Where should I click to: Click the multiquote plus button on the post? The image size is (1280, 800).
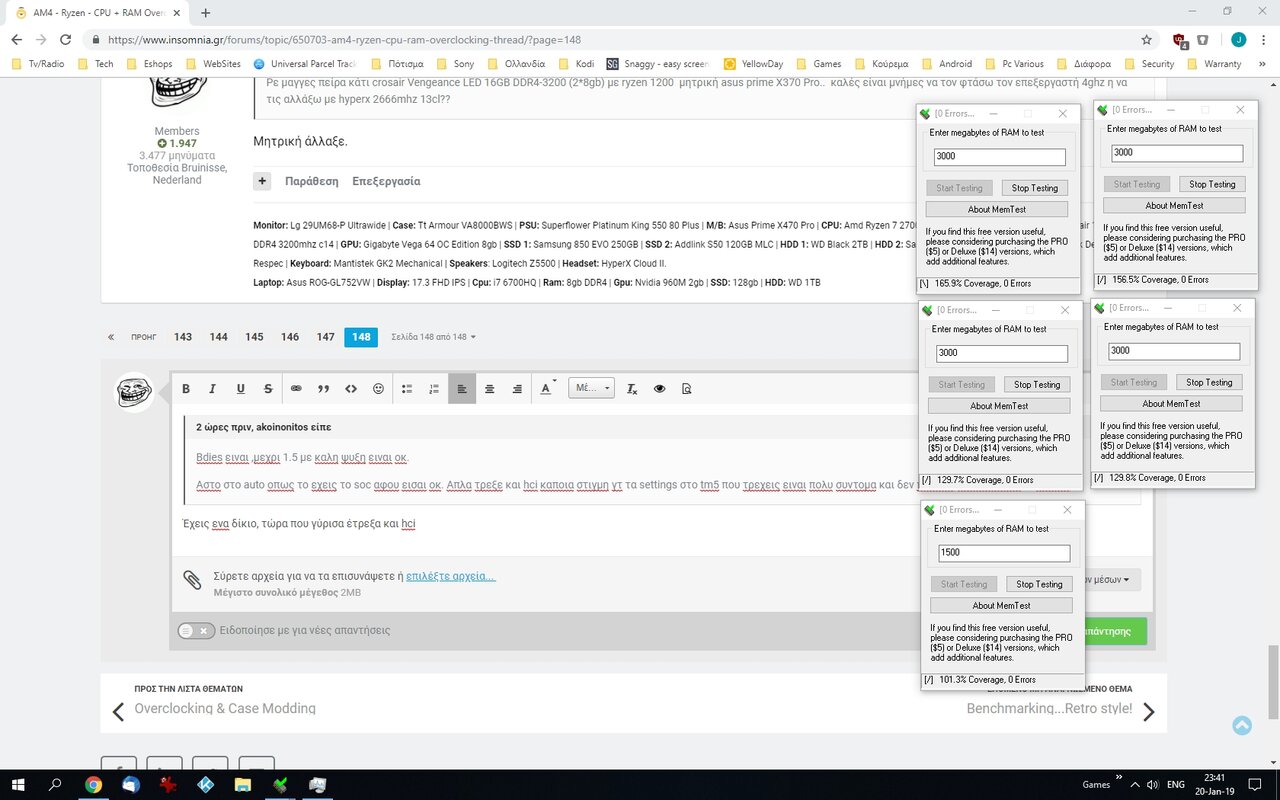(x=262, y=181)
